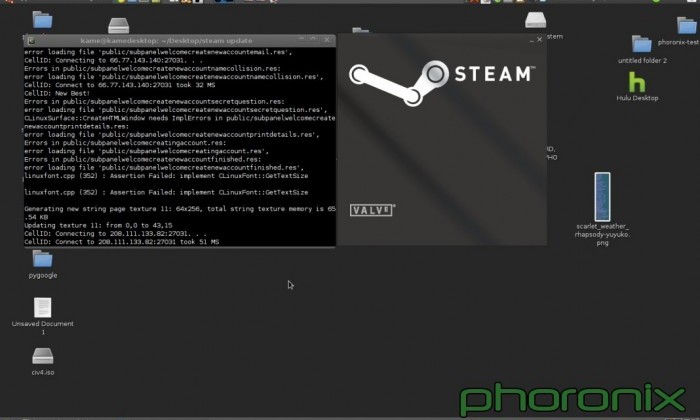
Task: Select the civ4.iso disk image icon
Action: pos(43,356)
